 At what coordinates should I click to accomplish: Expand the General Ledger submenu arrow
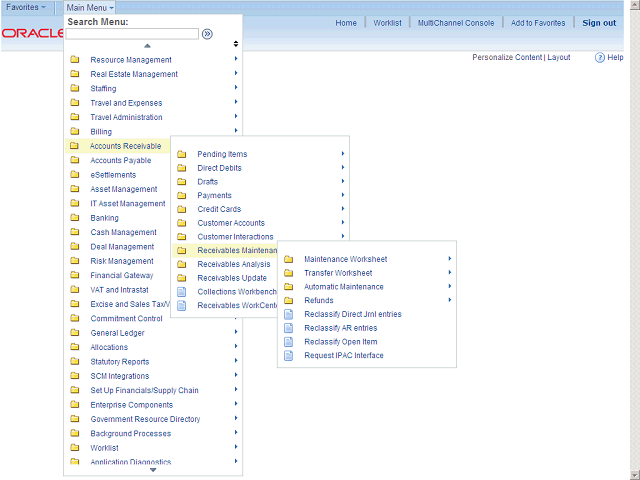tap(236, 333)
